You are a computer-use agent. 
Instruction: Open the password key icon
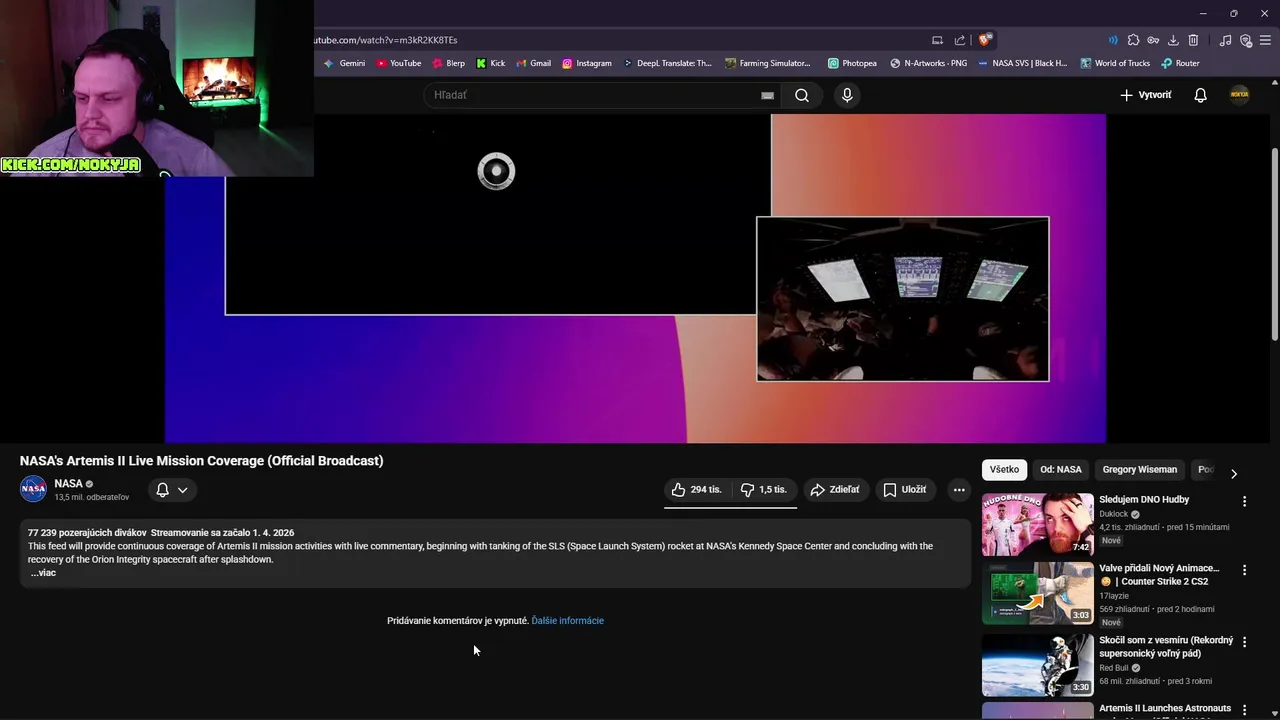tap(1153, 40)
